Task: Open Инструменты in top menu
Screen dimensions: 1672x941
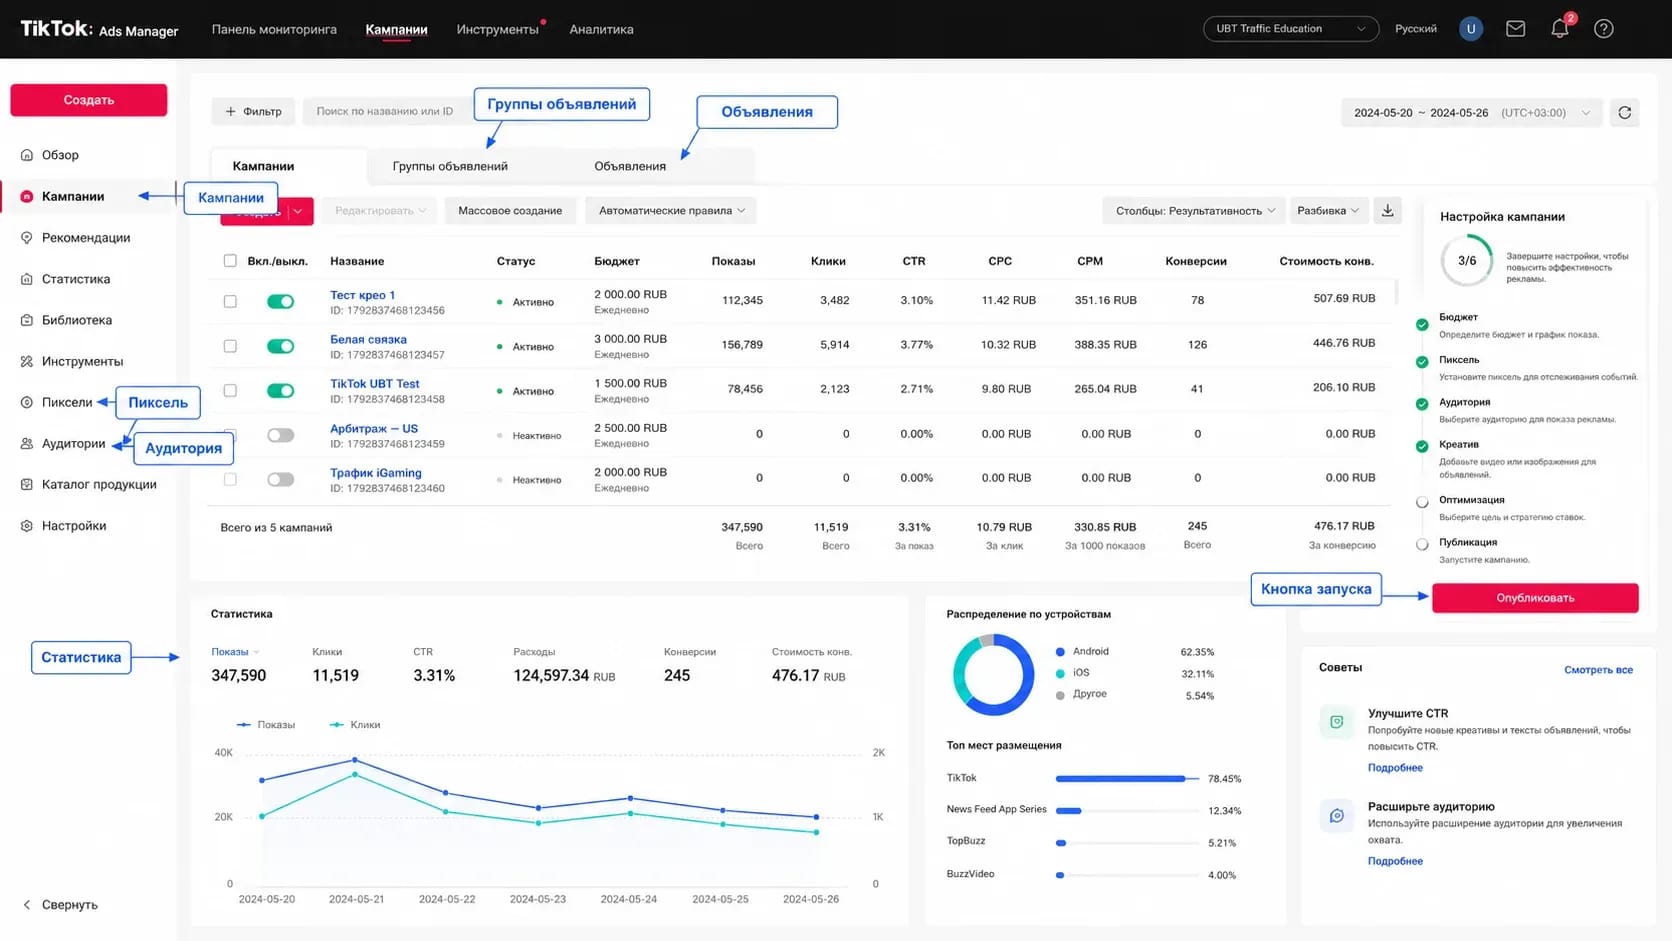Action: pyautogui.click(x=497, y=29)
